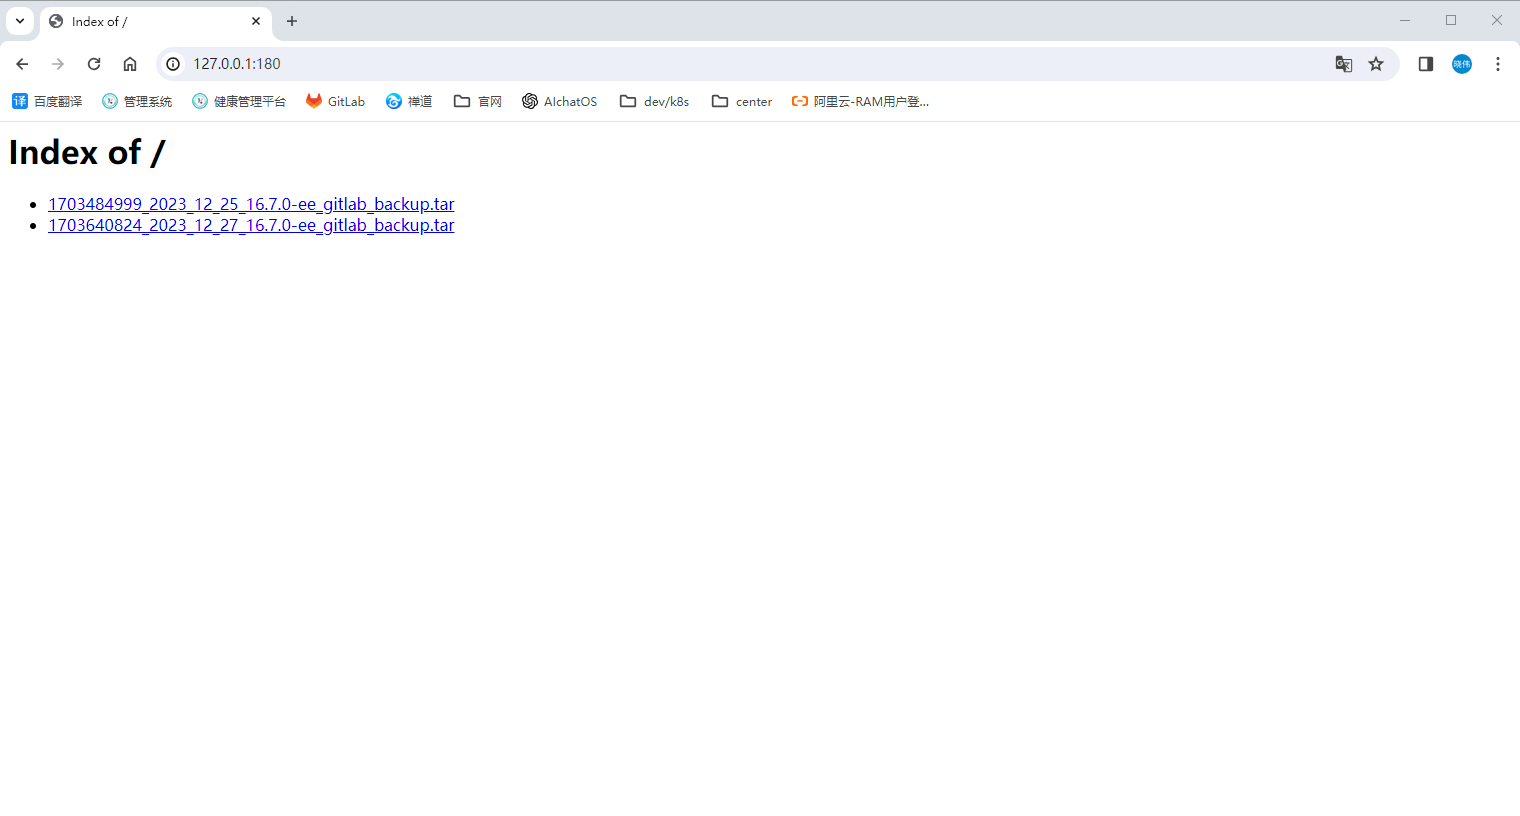1520x816 pixels.
Task: Toggle the browser side panel
Action: pos(1426,64)
